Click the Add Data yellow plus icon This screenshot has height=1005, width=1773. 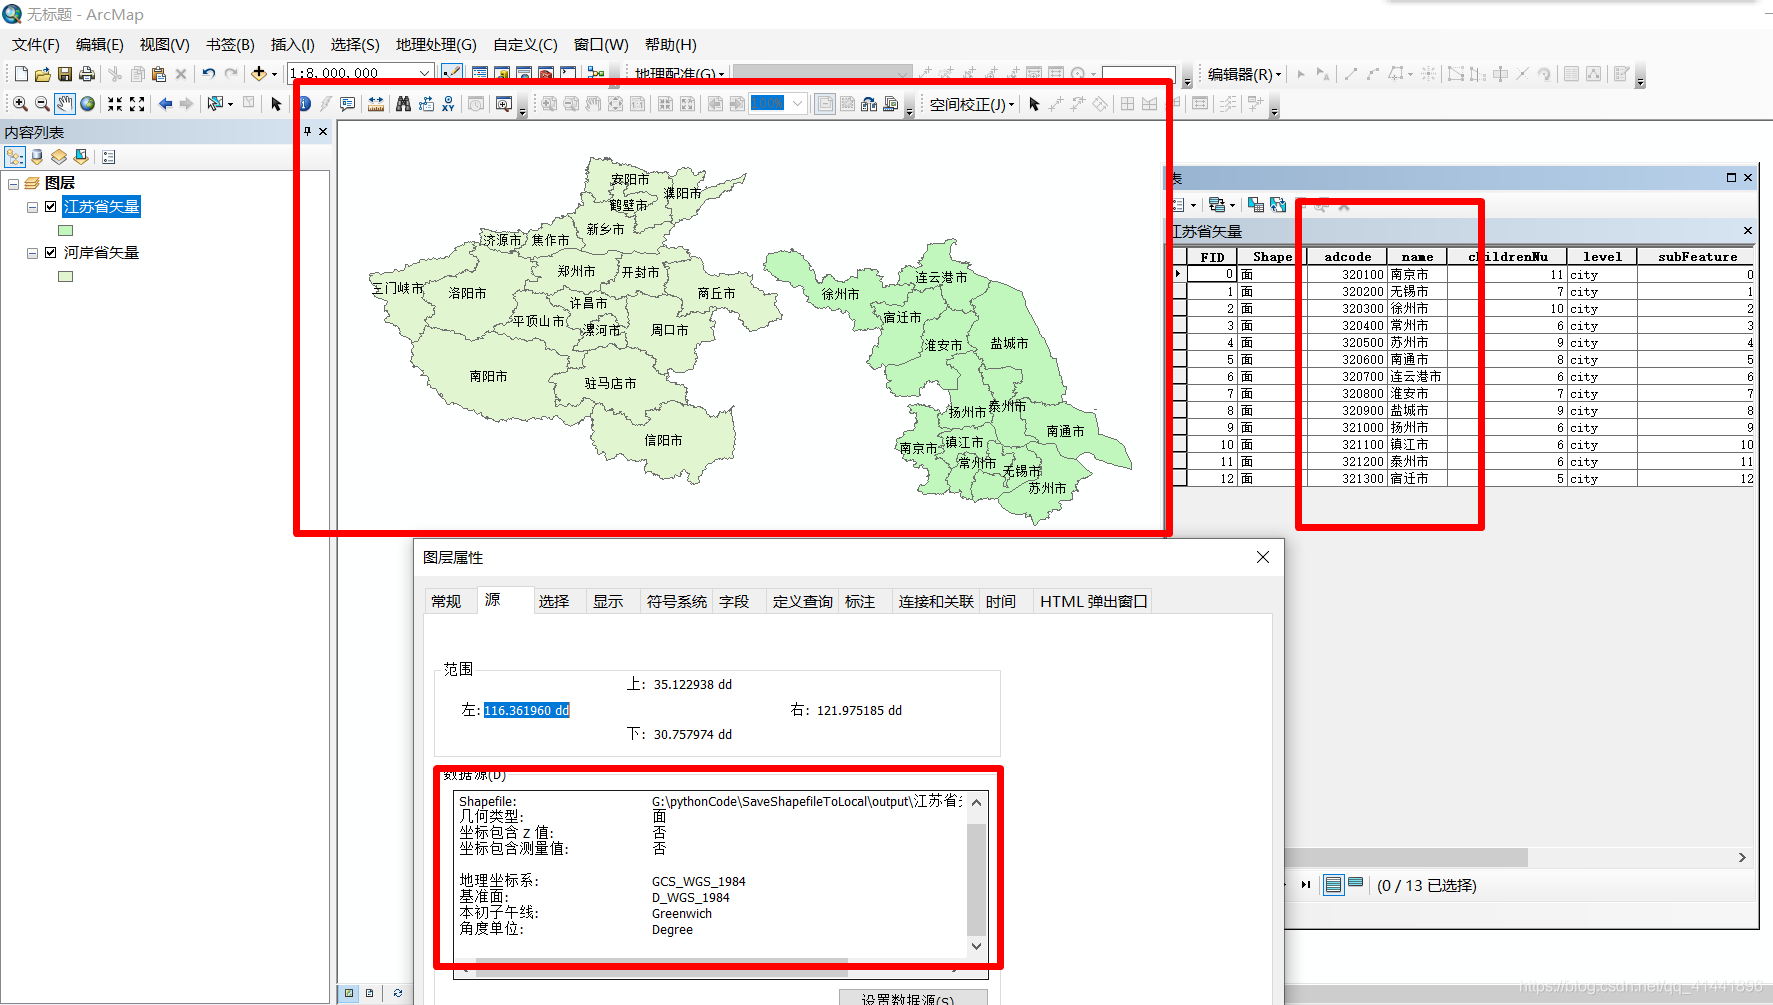(x=258, y=73)
